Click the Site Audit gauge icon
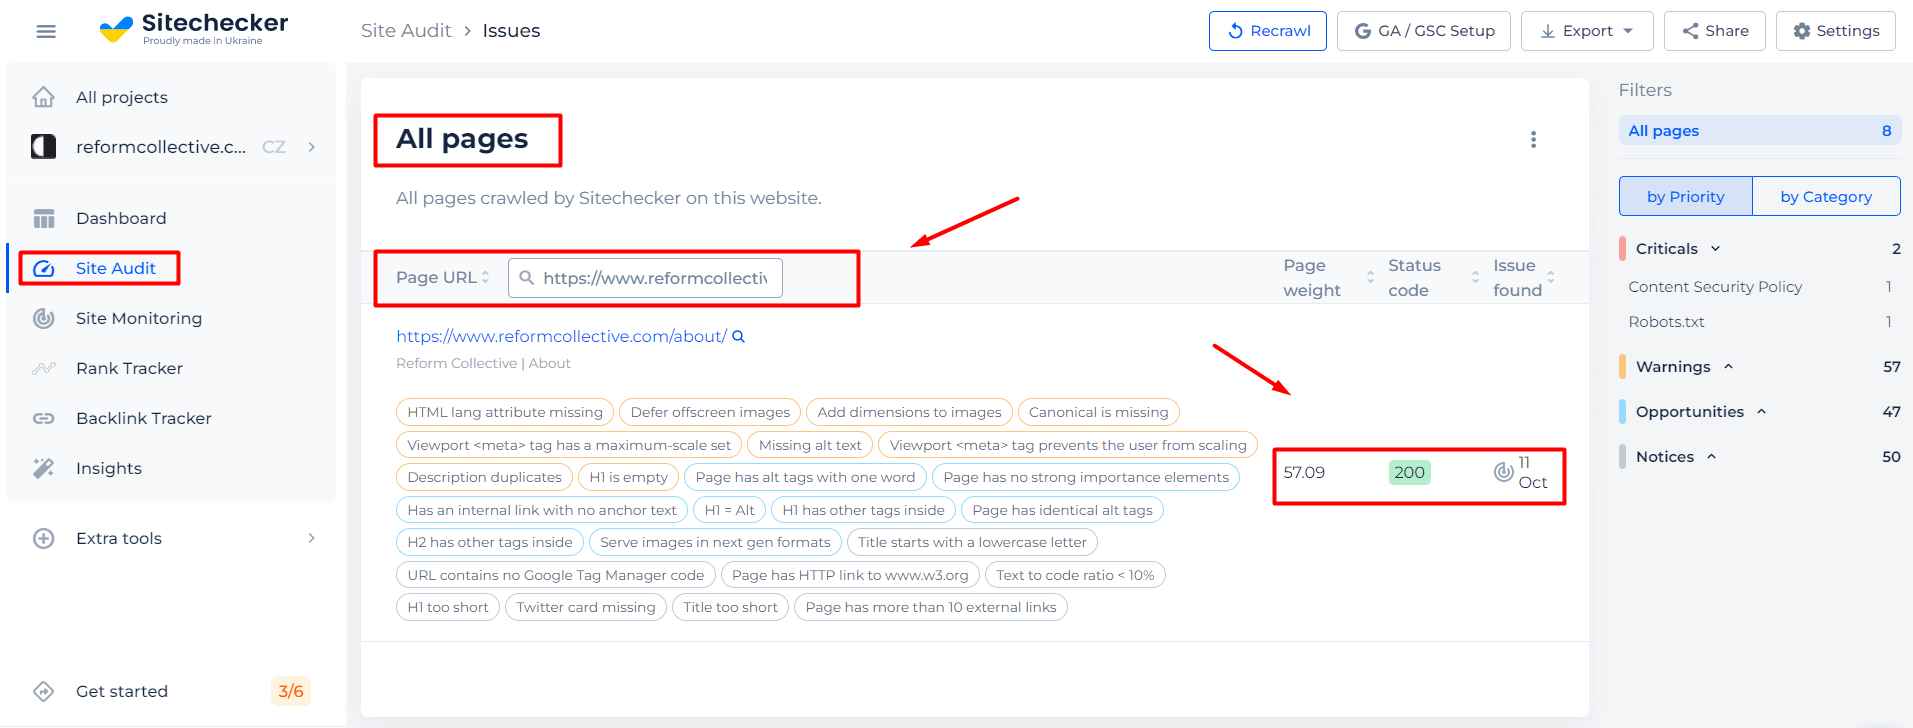The image size is (1913, 728). [44, 268]
